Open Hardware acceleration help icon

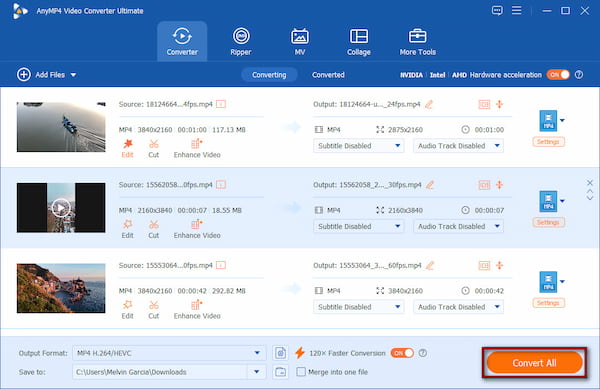click(579, 75)
